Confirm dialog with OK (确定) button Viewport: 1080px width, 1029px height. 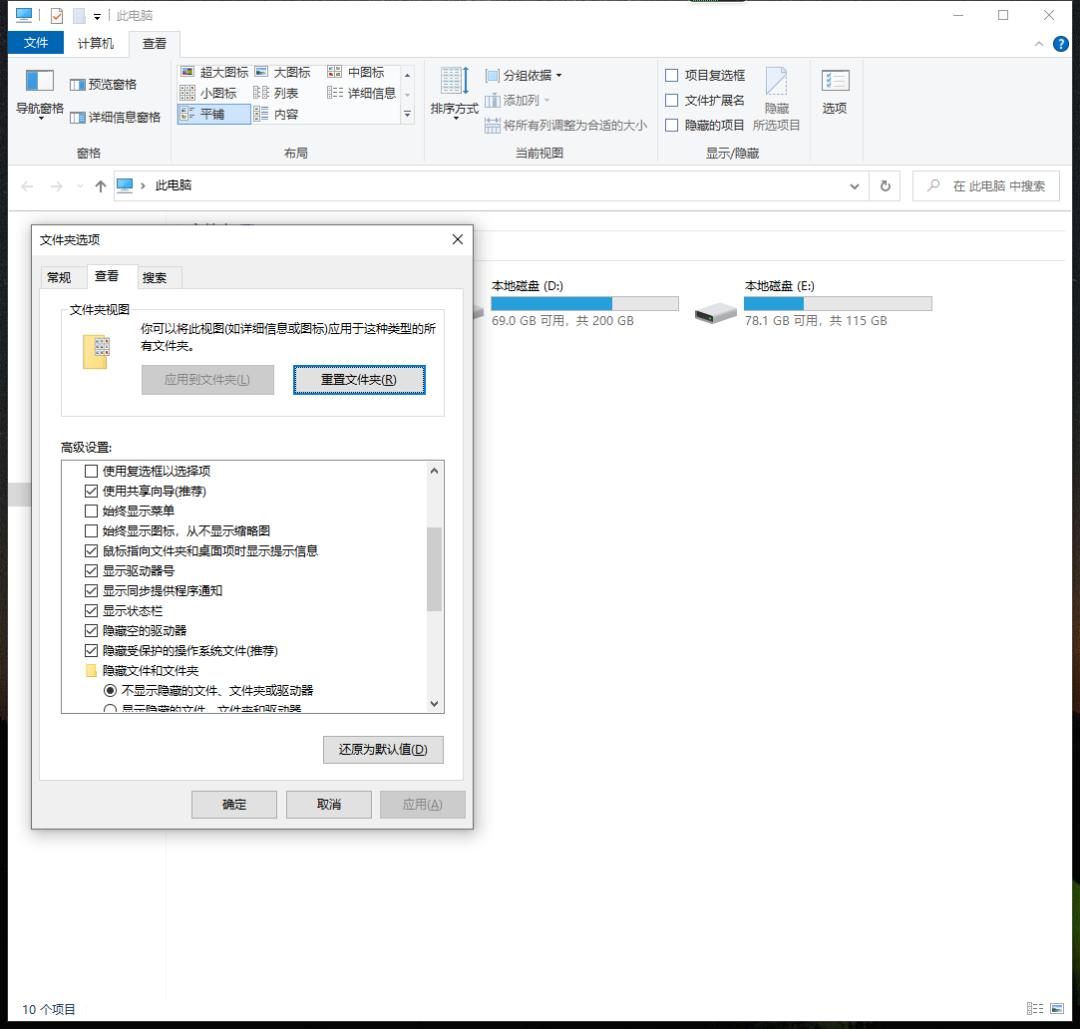pos(234,804)
